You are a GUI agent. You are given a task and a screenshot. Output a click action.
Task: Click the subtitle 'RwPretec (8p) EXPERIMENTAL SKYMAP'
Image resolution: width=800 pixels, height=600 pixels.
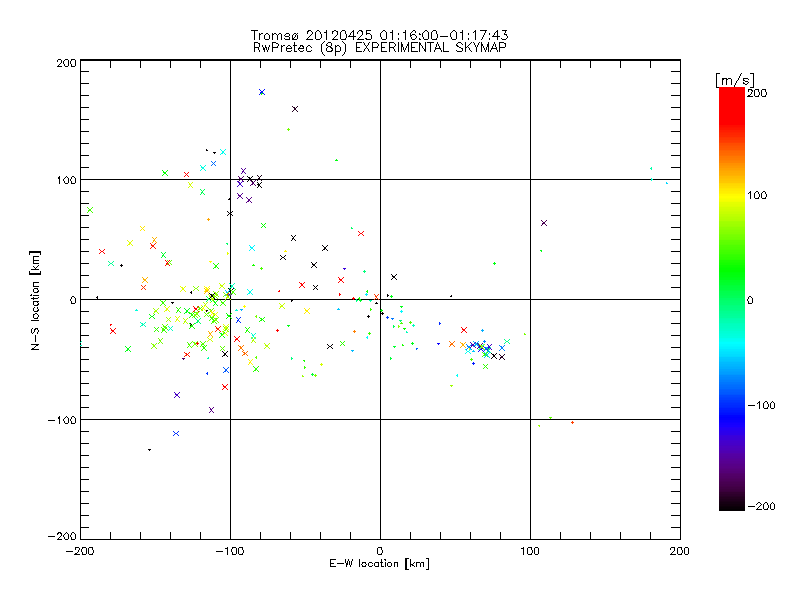pyautogui.click(x=380, y=48)
